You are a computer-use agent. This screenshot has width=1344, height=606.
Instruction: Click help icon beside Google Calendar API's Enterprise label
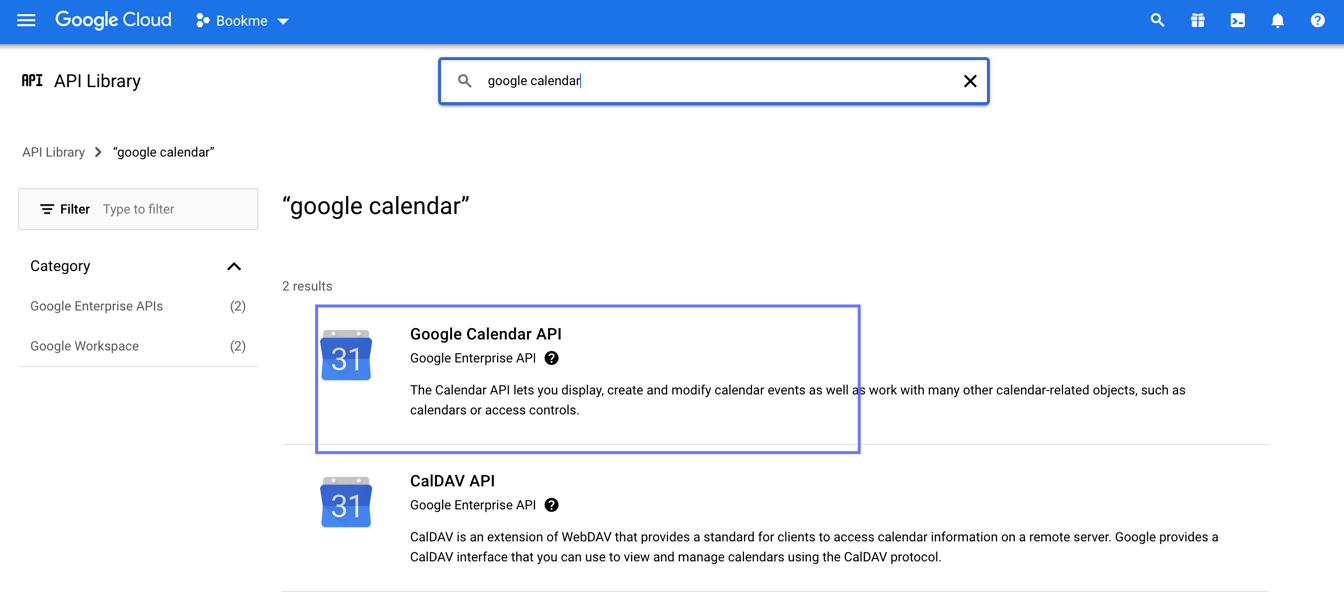pos(551,358)
